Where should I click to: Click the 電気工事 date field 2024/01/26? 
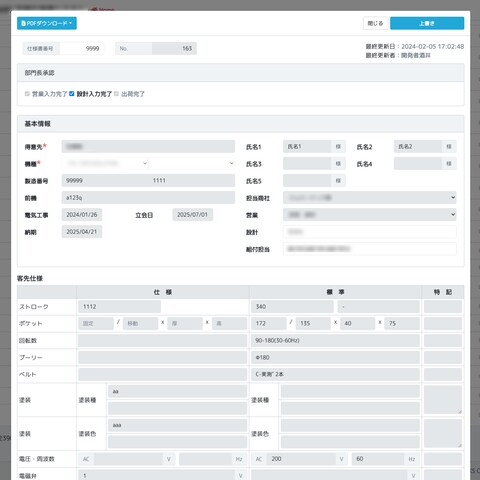[82, 215]
